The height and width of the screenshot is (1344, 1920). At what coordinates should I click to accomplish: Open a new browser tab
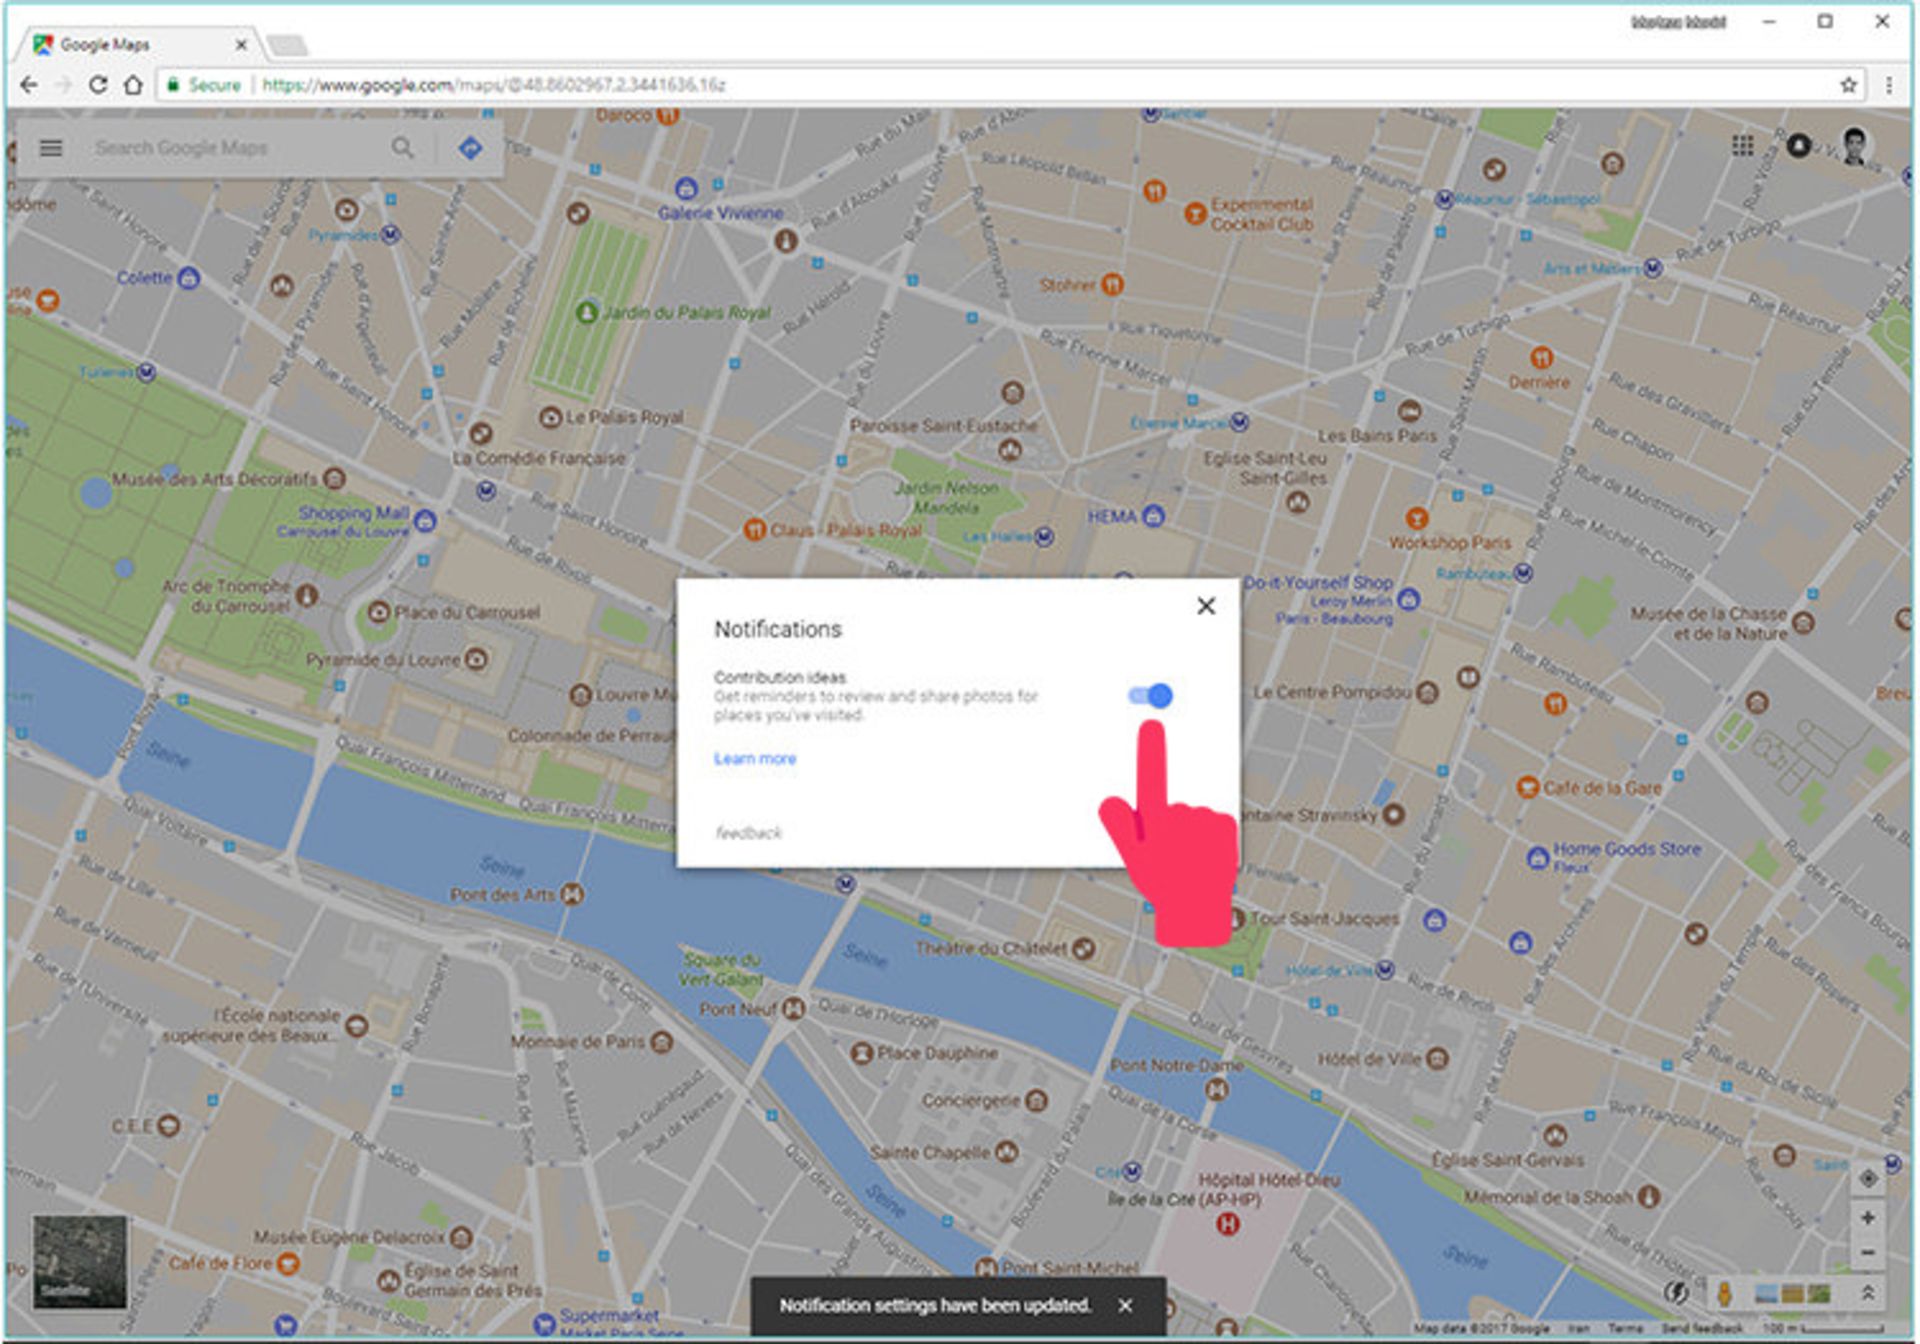coord(288,45)
